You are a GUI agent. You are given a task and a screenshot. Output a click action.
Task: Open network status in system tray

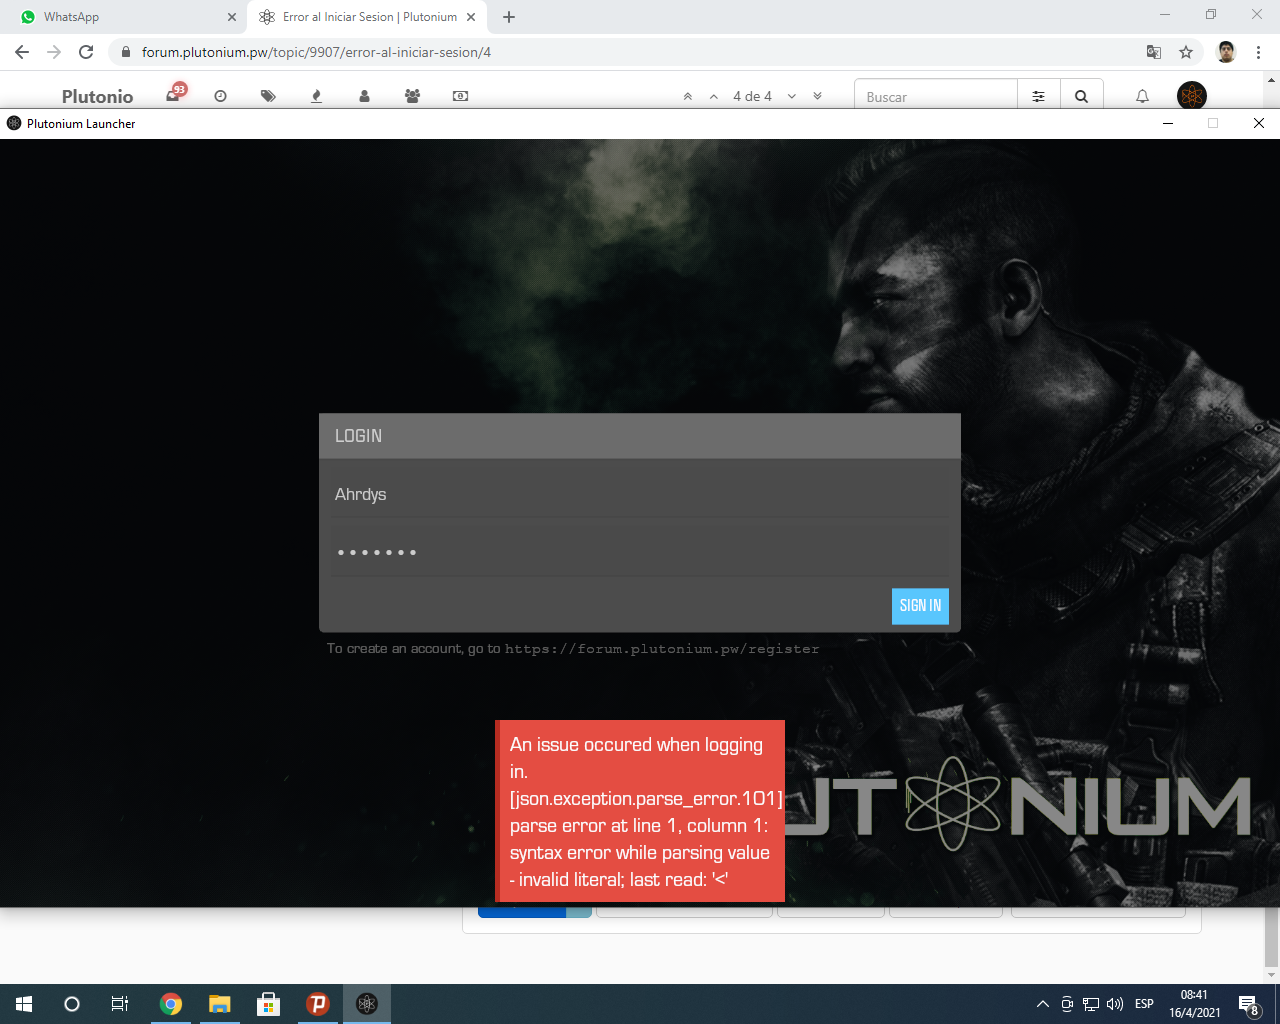pos(1091,1004)
